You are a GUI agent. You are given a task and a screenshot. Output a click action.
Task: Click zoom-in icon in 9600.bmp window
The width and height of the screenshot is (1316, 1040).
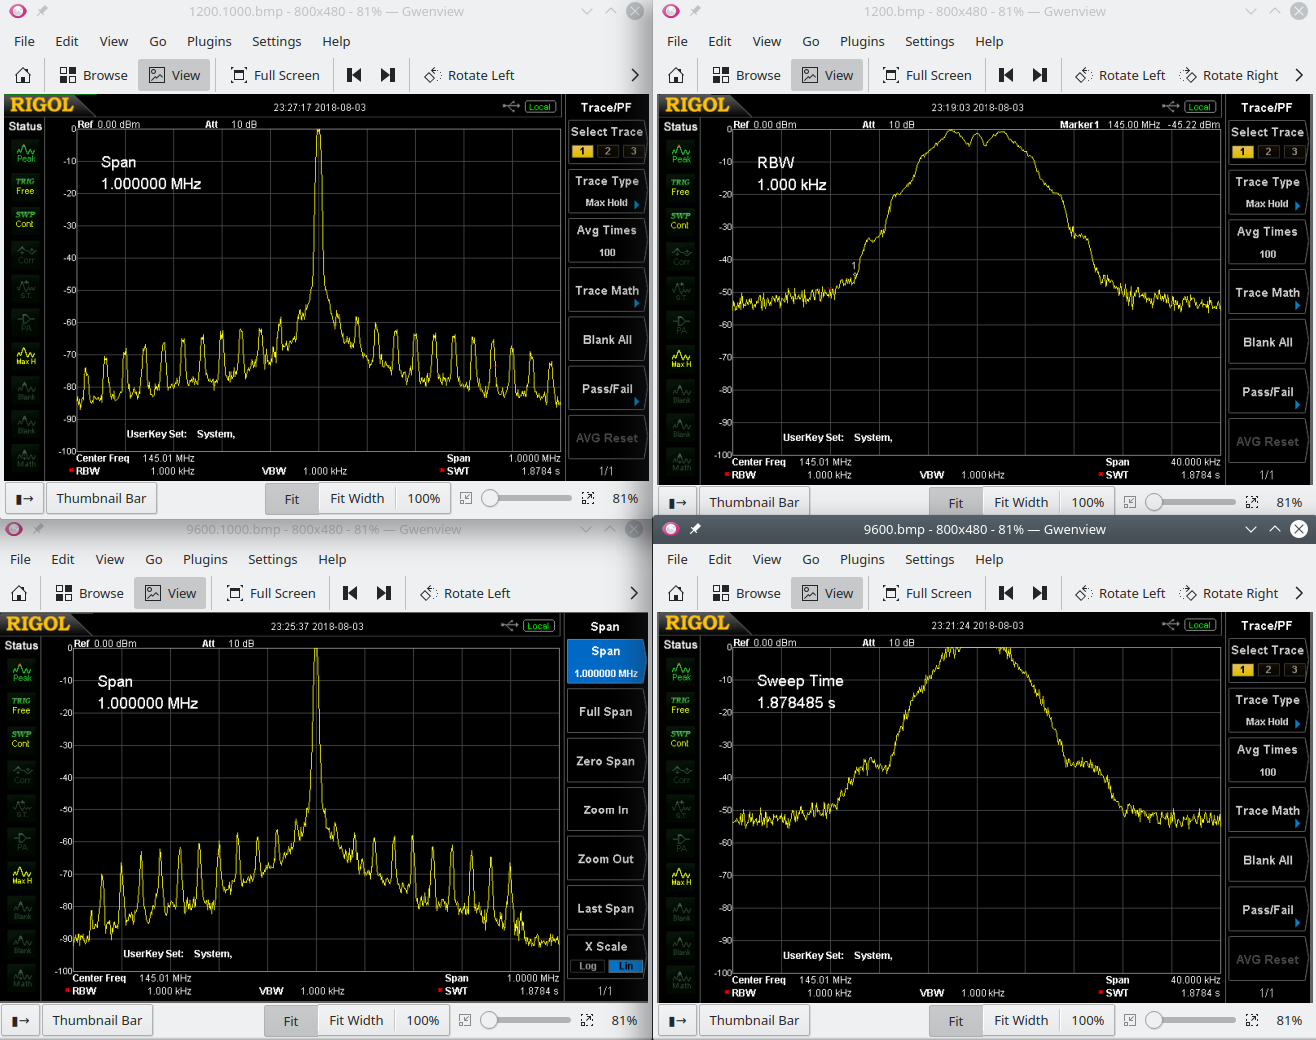pyautogui.click(x=1252, y=1020)
